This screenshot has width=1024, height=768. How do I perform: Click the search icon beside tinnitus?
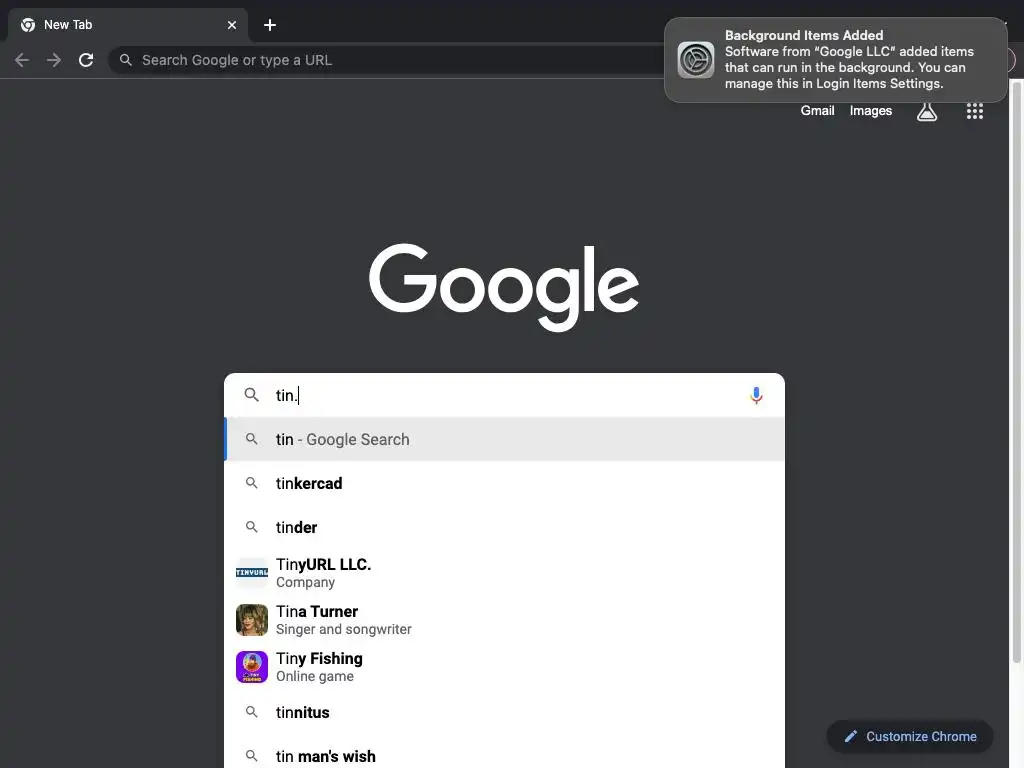[251, 712]
